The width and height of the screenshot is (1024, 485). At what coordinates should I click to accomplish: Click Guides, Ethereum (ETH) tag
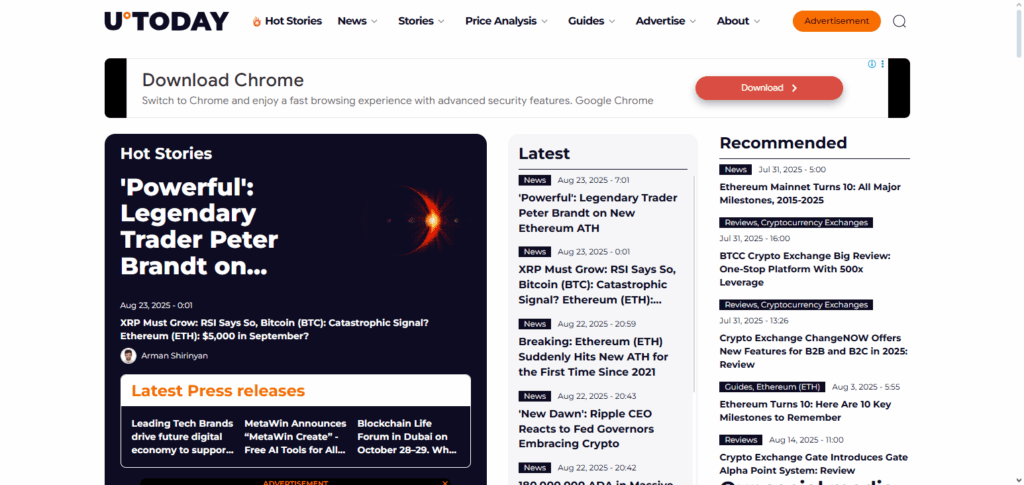pyautogui.click(x=772, y=387)
